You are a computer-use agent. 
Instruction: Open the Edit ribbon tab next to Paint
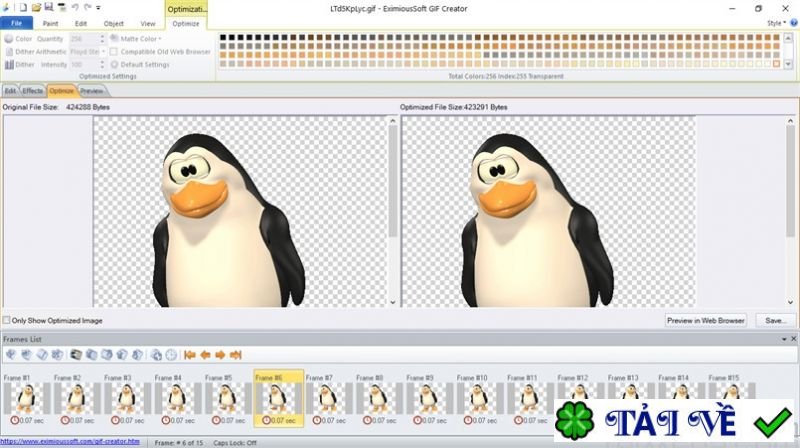[81, 23]
